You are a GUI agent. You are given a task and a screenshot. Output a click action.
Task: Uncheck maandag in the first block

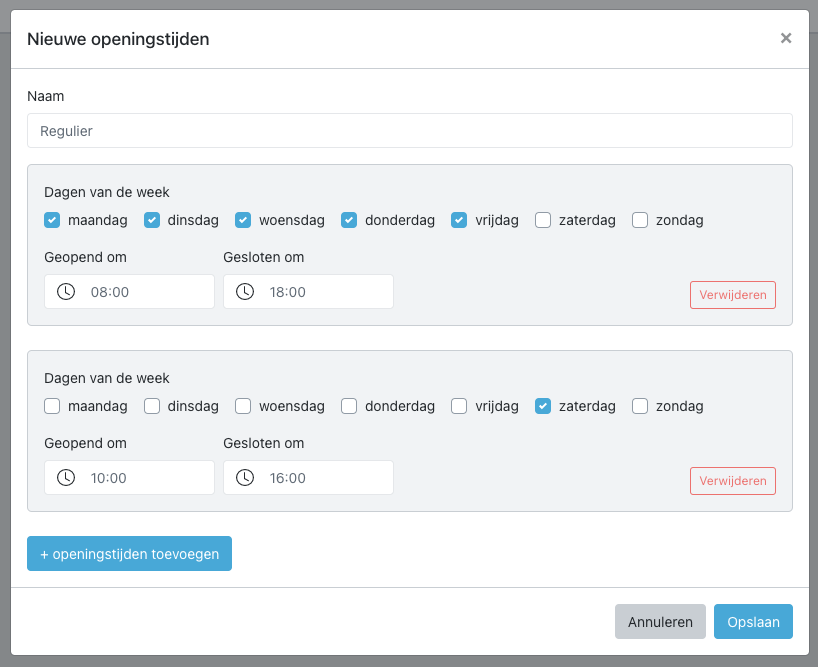[x=52, y=220]
